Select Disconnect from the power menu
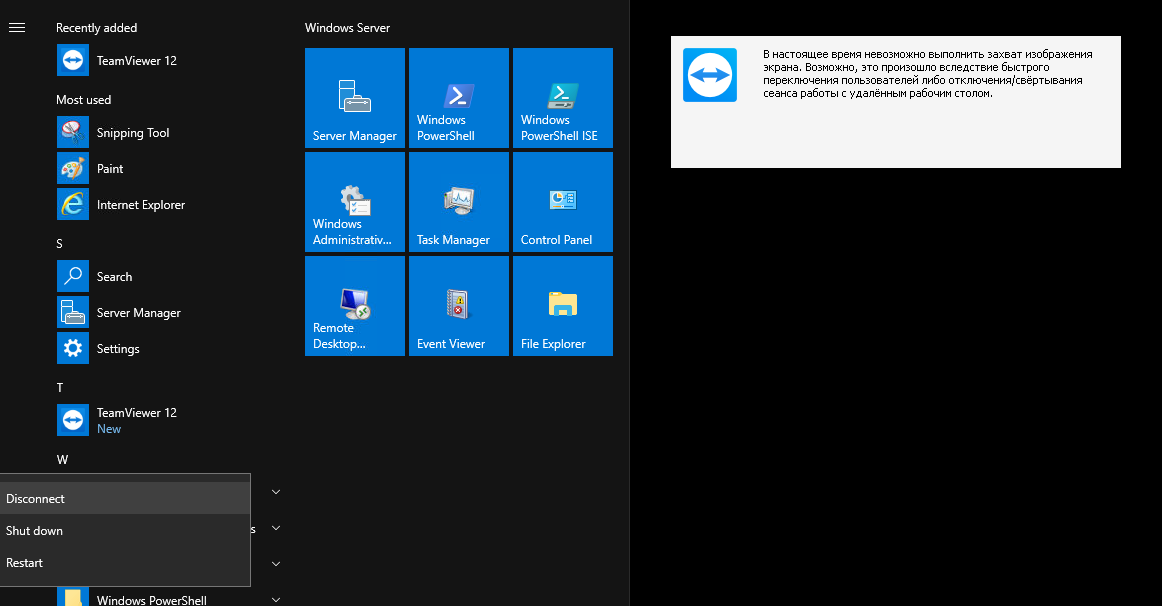Image resolution: width=1162 pixels, height=606 pixels. coord(125,499)
